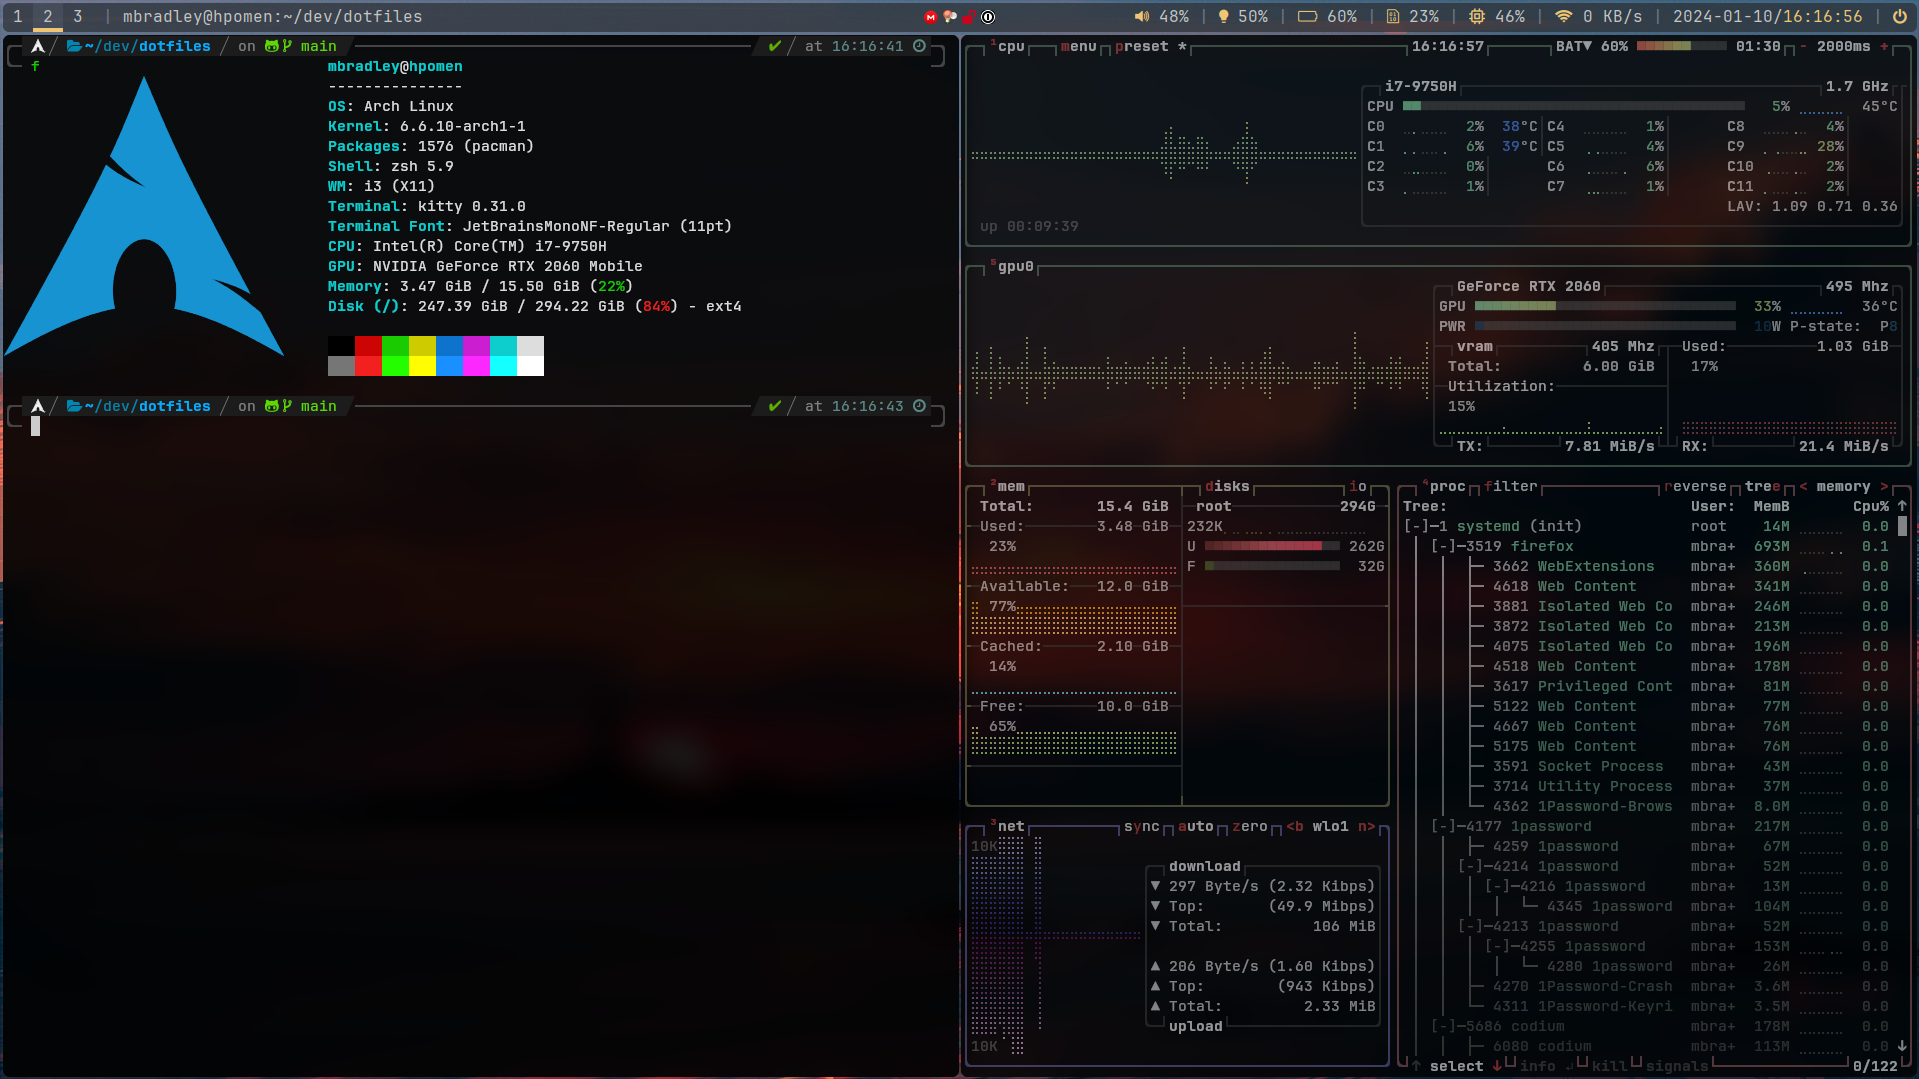Switch to workspace 3
Viewport: 1919px width, 1079px height.
[x=77, y=17]
